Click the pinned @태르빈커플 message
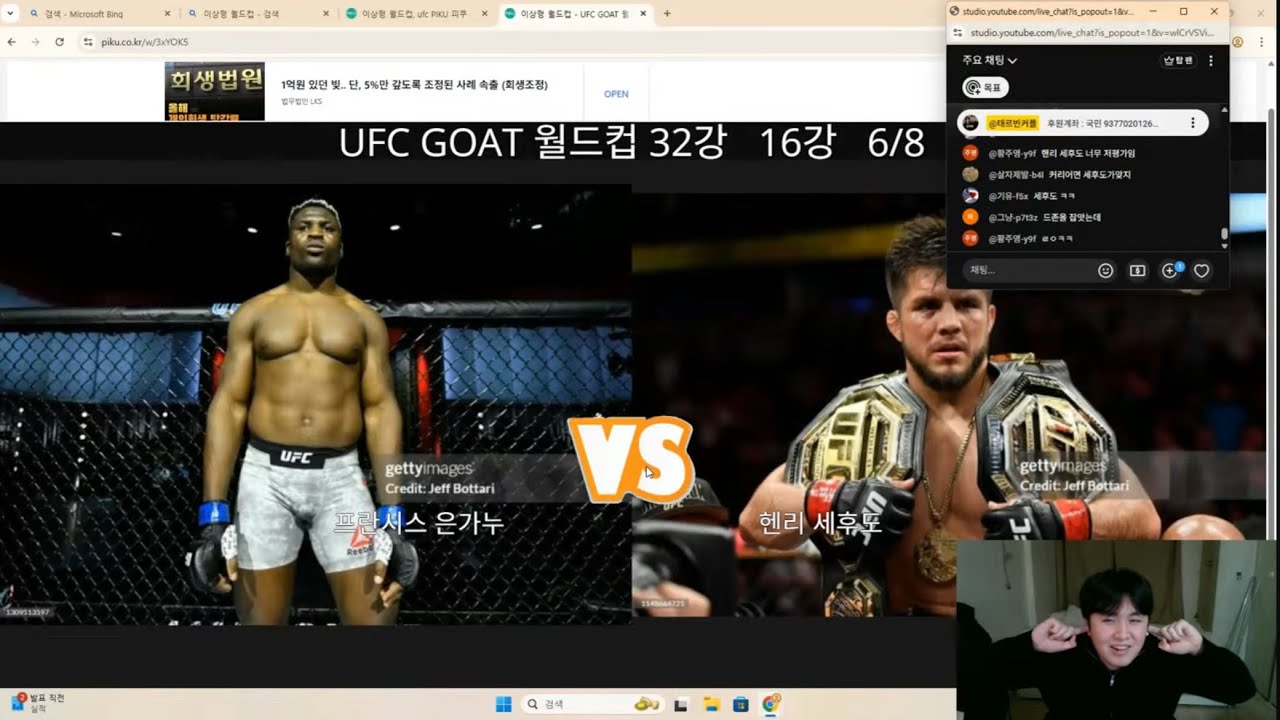Image resolution: width=1280 pixels, height=720 pixels. pos(1083,123)
